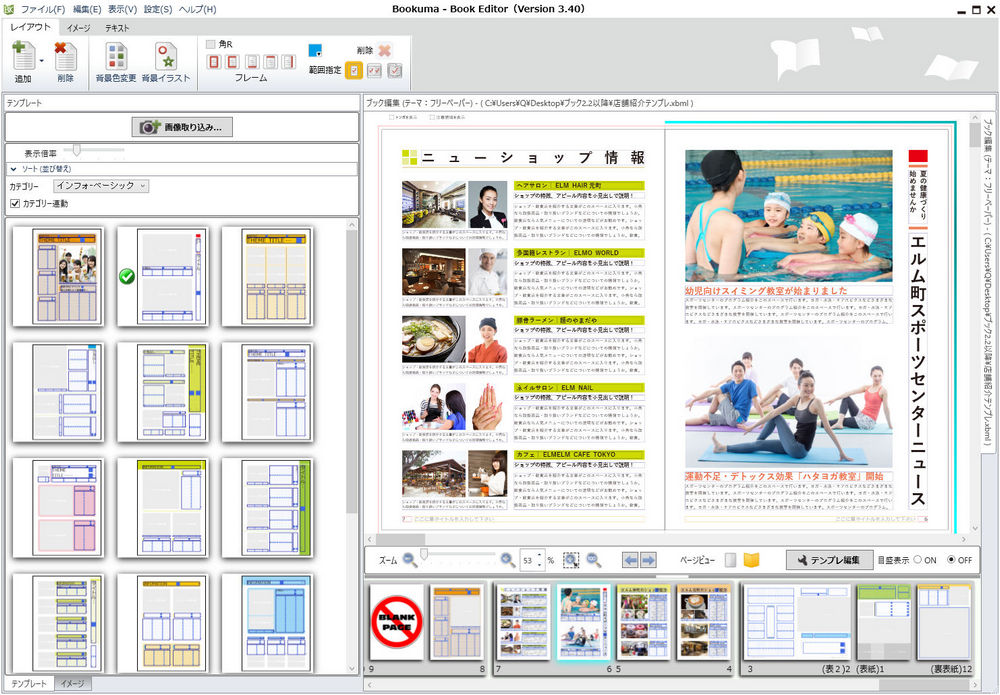Select the first frame style icon
1000x695 pixels.
tap(215, 62)
